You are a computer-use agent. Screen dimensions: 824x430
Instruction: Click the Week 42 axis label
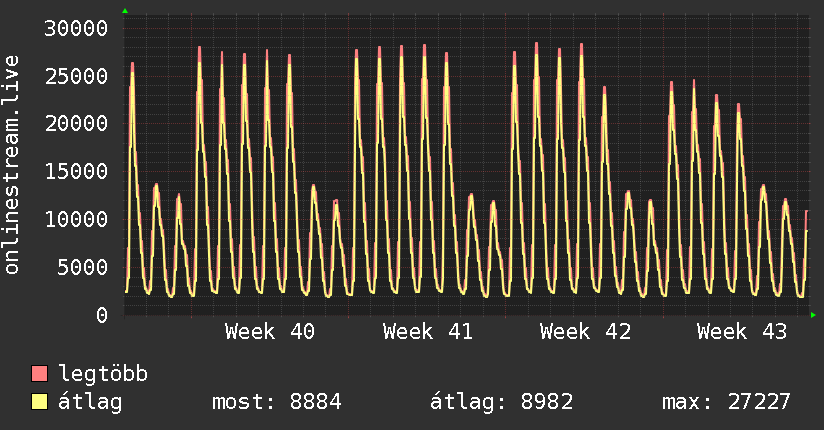(x=585, y=332)
